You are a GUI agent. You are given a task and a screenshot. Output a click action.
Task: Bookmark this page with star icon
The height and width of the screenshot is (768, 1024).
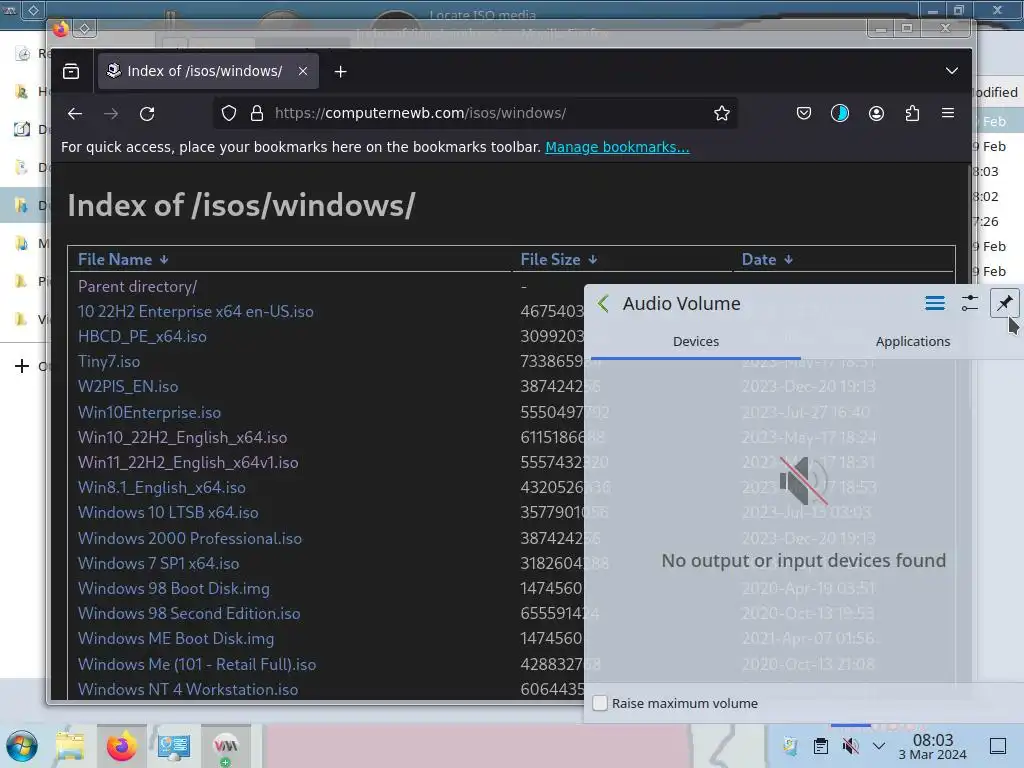point(722,114)
